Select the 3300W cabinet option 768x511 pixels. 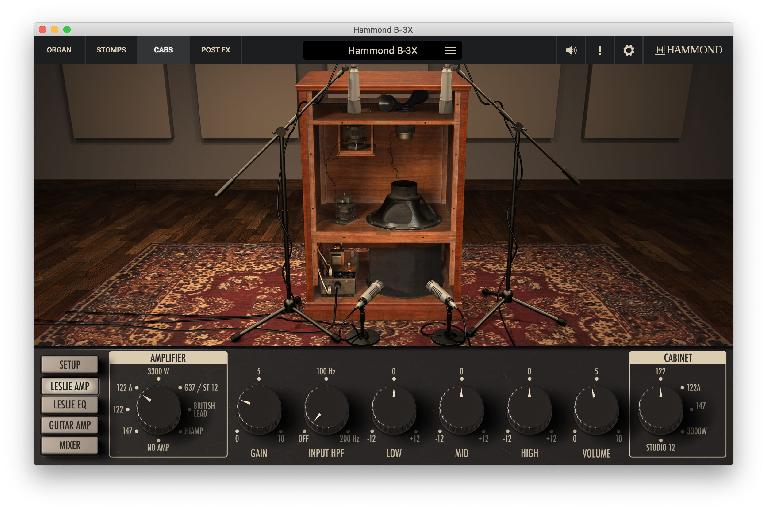tap(696, 431)
